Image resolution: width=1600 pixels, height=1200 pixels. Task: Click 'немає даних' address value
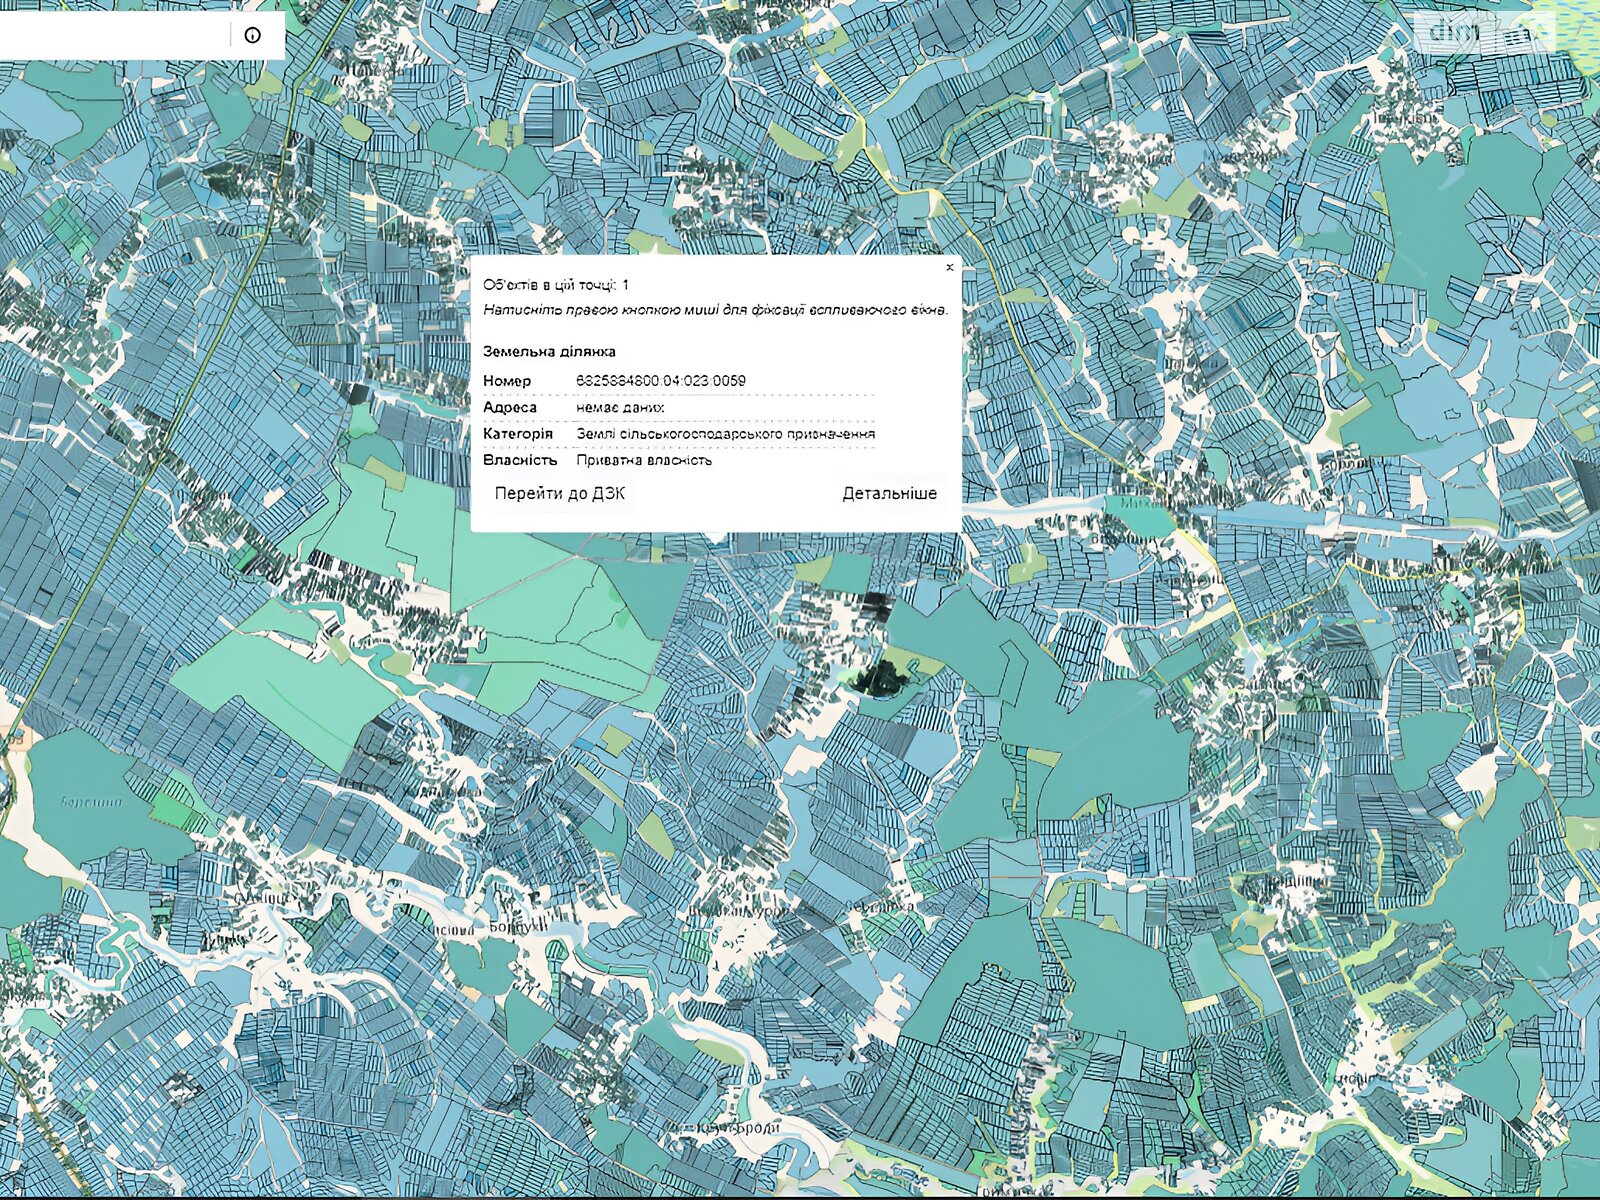click(x=620, y=407)
